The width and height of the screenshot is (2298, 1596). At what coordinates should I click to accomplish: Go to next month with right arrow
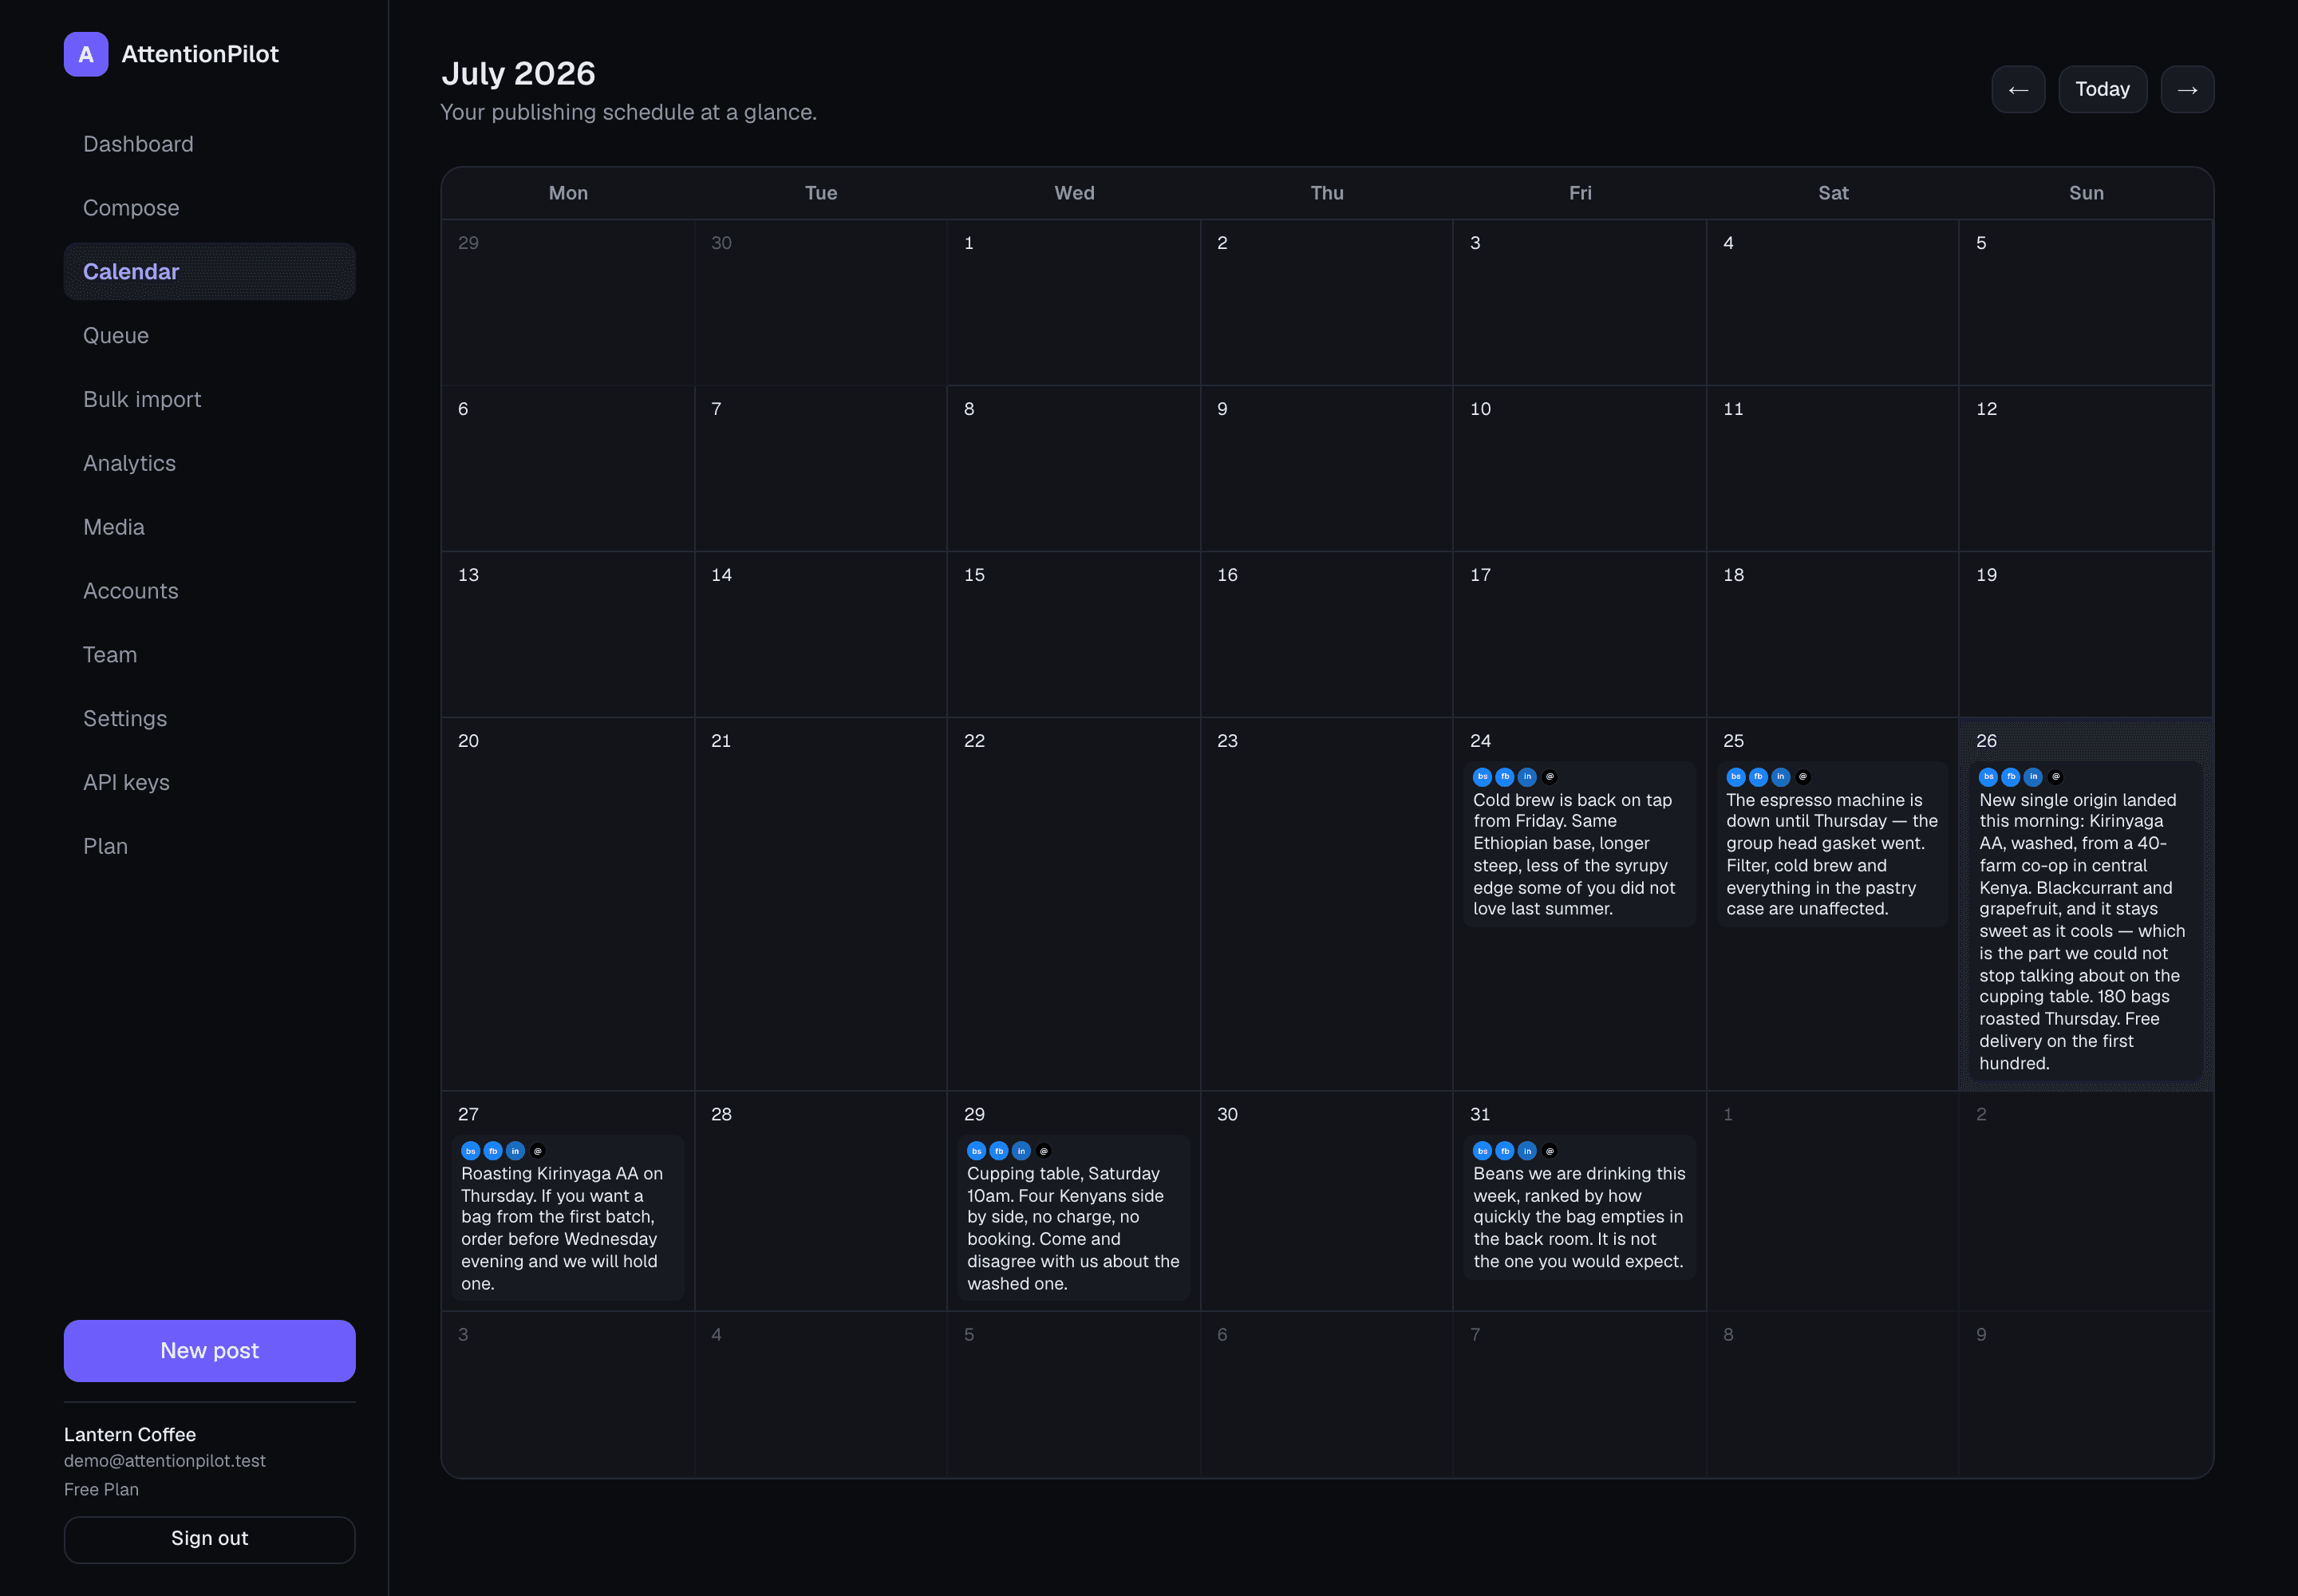(2187, 90)
